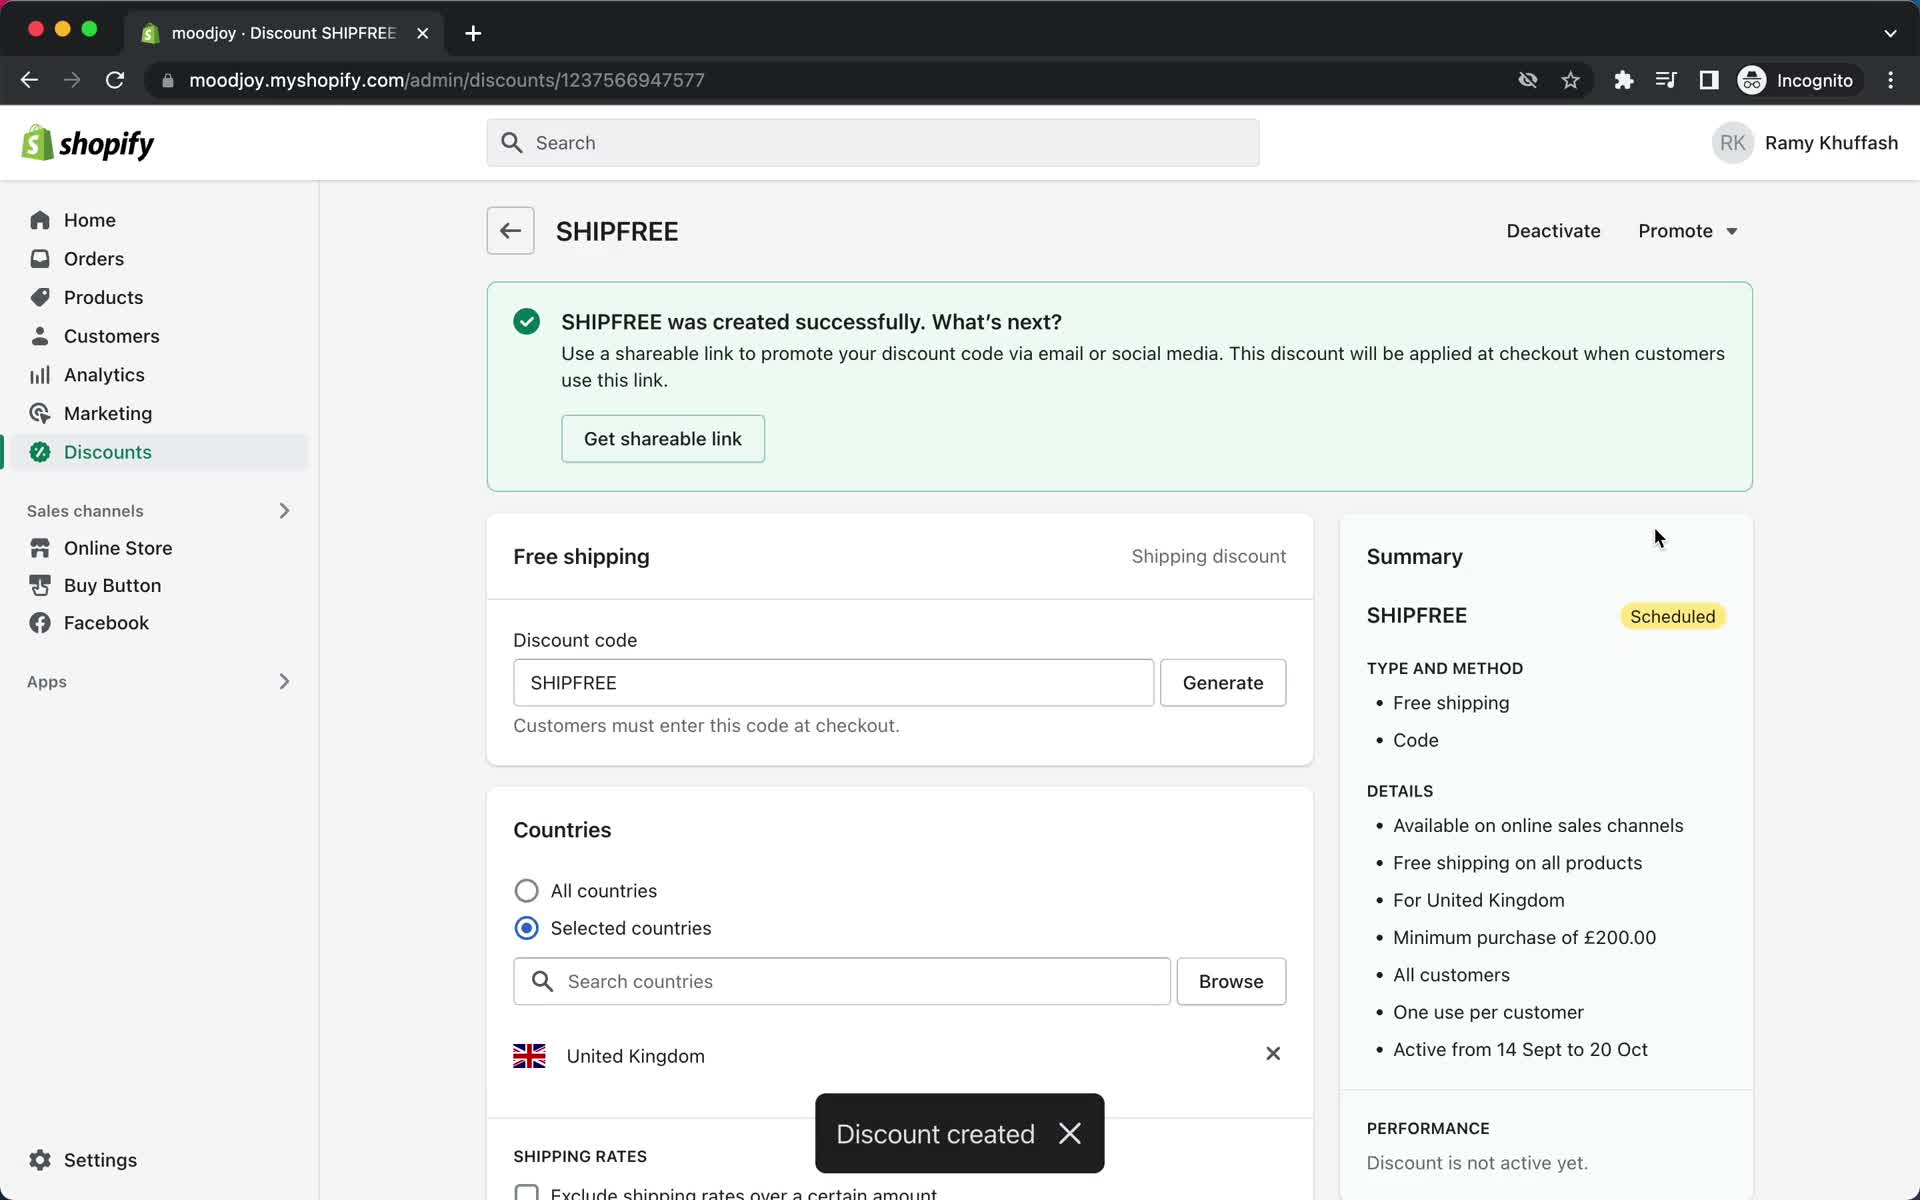Click the Get shareable link button
Image resolution: width=1920 pixels, height=1200 pixels.
pyautogui.click(x=662, y=438)
